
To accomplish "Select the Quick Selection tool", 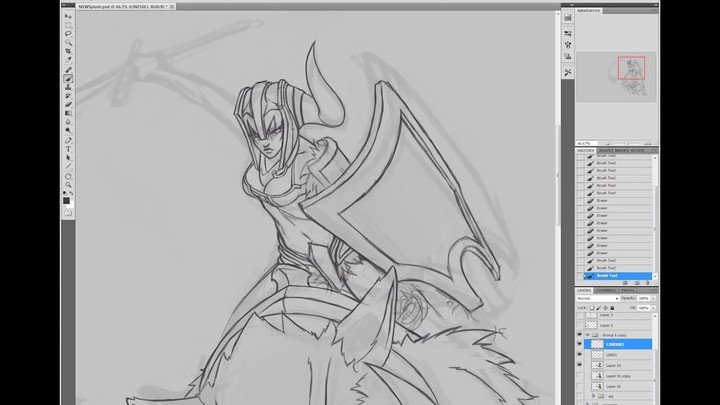I will pos(68,42).
